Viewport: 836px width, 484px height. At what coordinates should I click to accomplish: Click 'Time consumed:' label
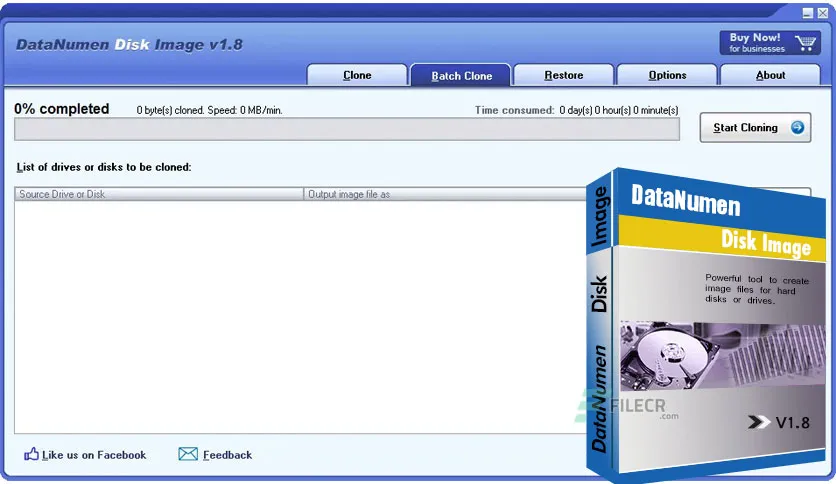[515, 110]
